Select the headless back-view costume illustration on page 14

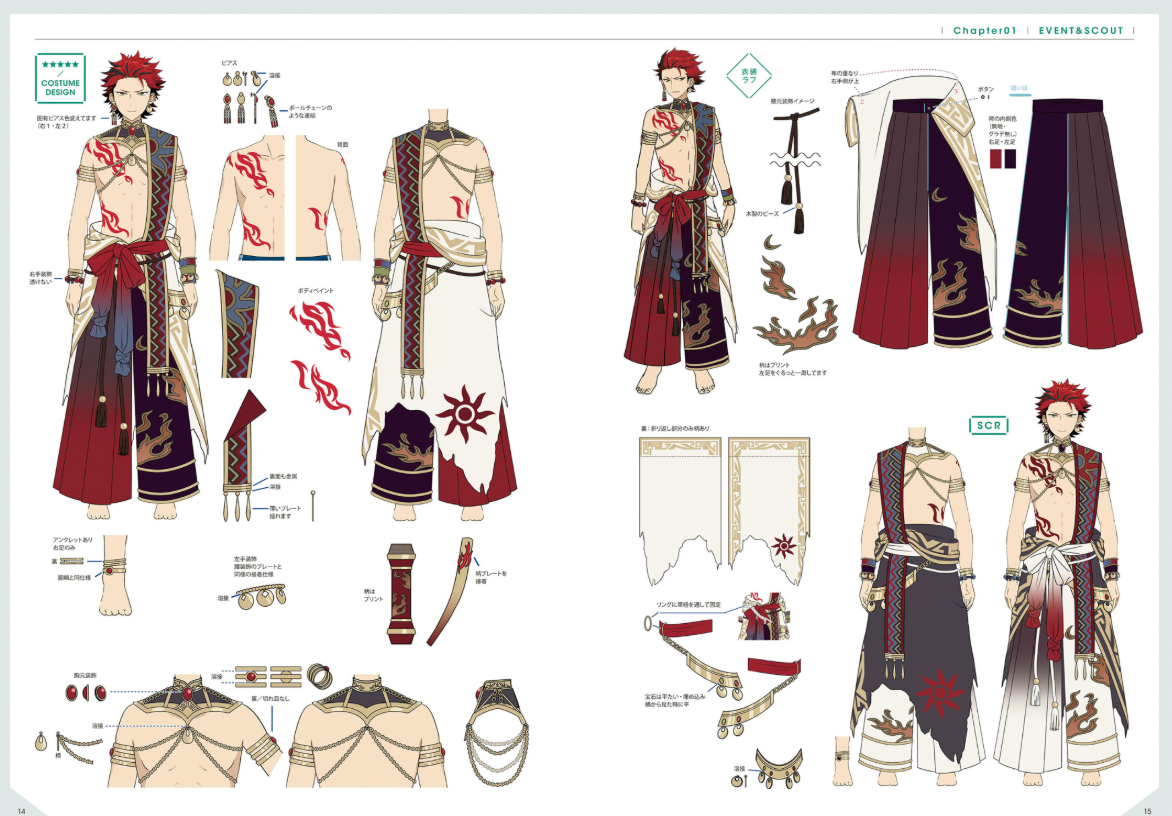(x=440, y=314)
